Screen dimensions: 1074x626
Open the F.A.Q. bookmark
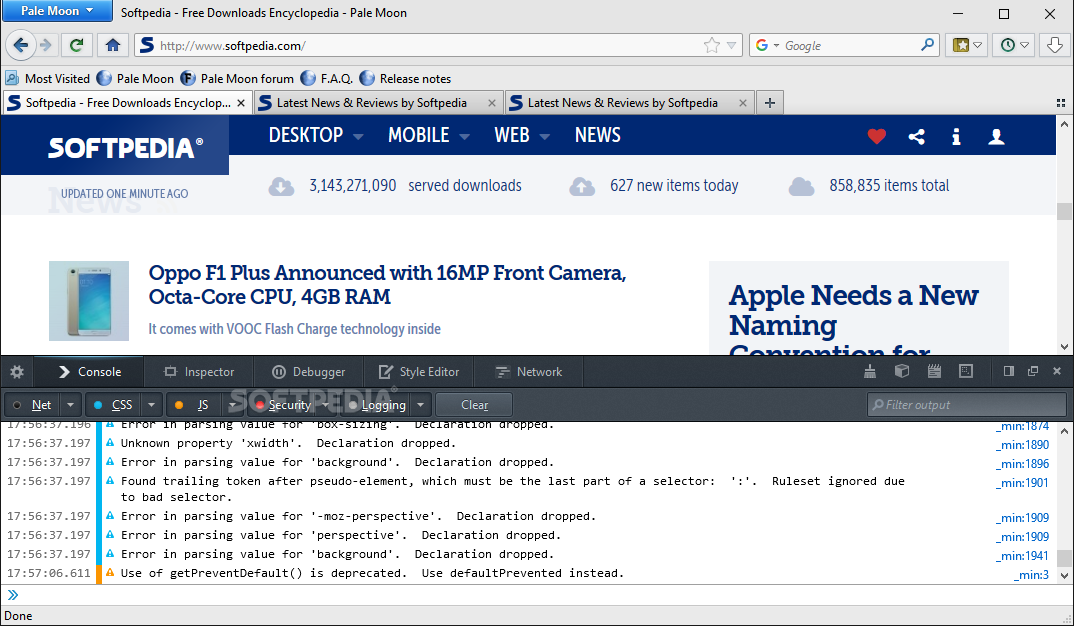pyautogui.click(x=327, y=79)
